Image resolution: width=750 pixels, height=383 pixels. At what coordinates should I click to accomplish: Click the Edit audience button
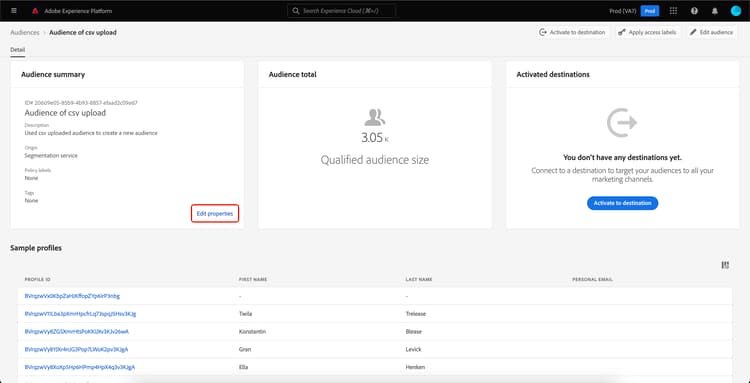click(x=711, y=33)
